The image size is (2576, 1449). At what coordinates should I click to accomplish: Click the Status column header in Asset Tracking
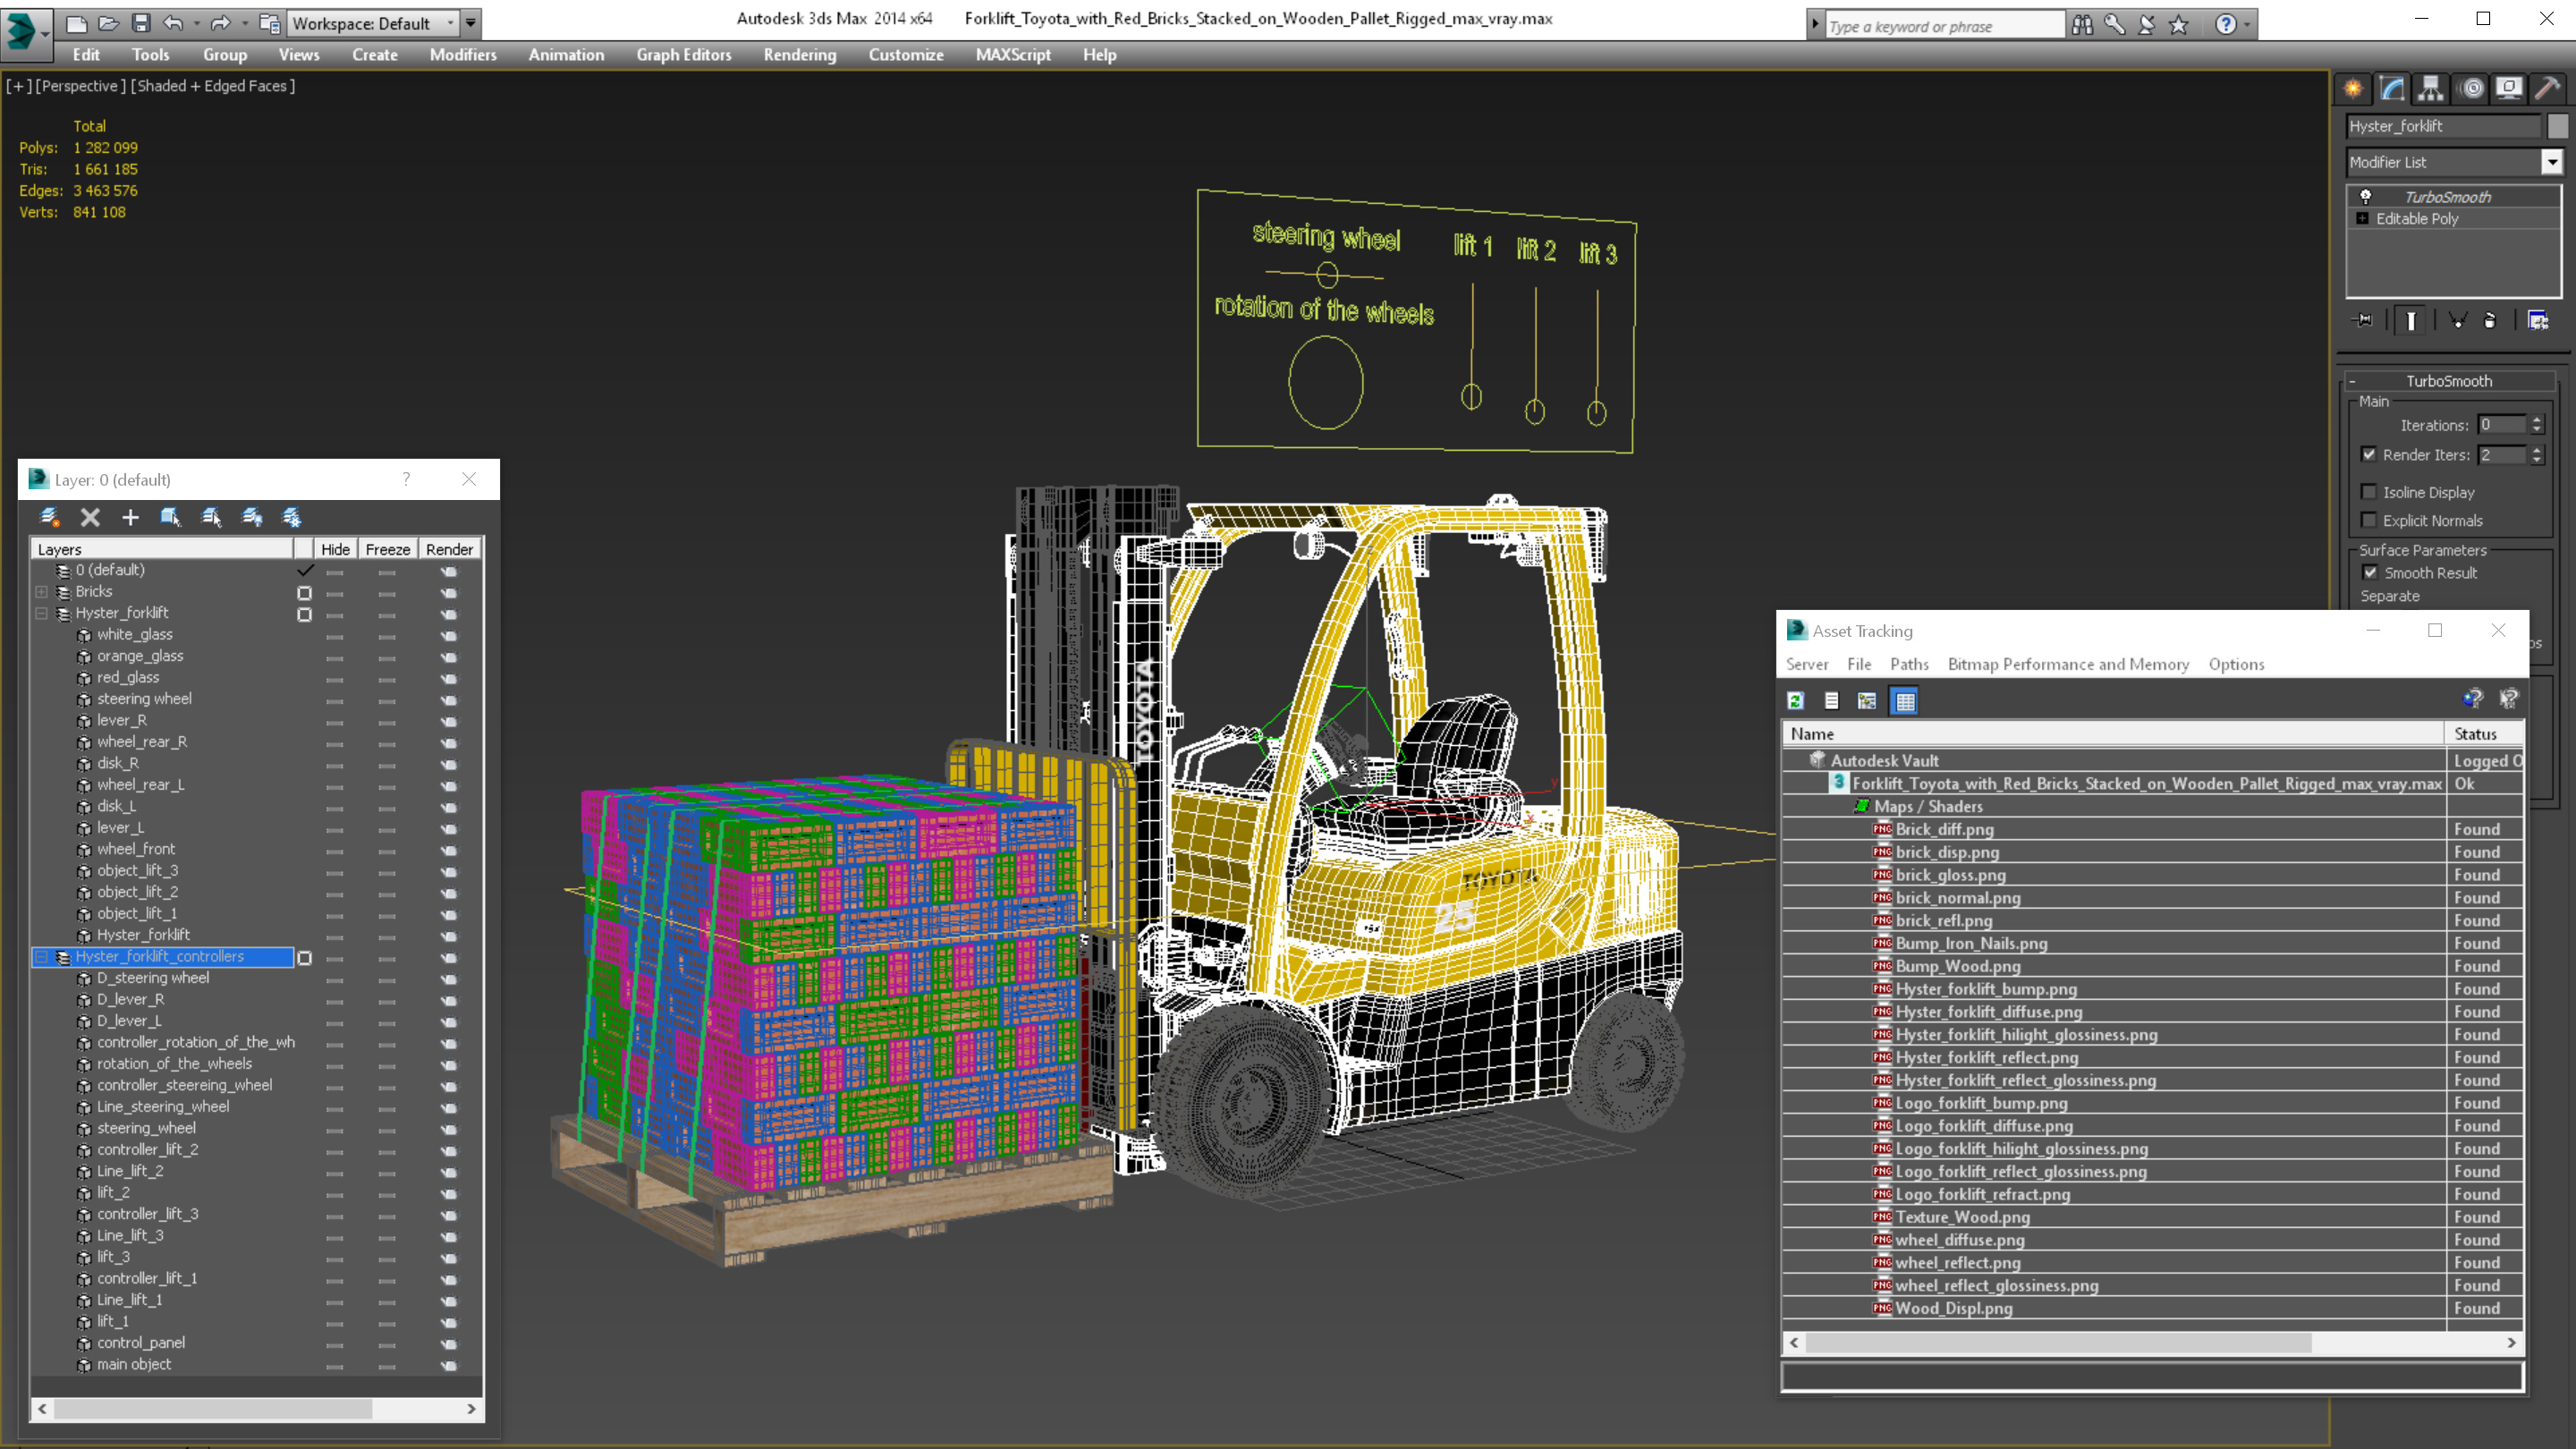2484,734
